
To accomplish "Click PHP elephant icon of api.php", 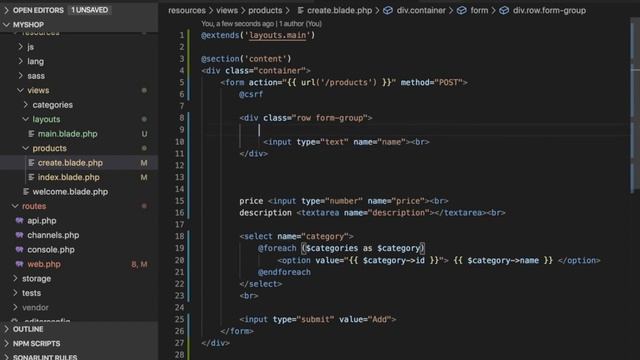I will (19, 221).
